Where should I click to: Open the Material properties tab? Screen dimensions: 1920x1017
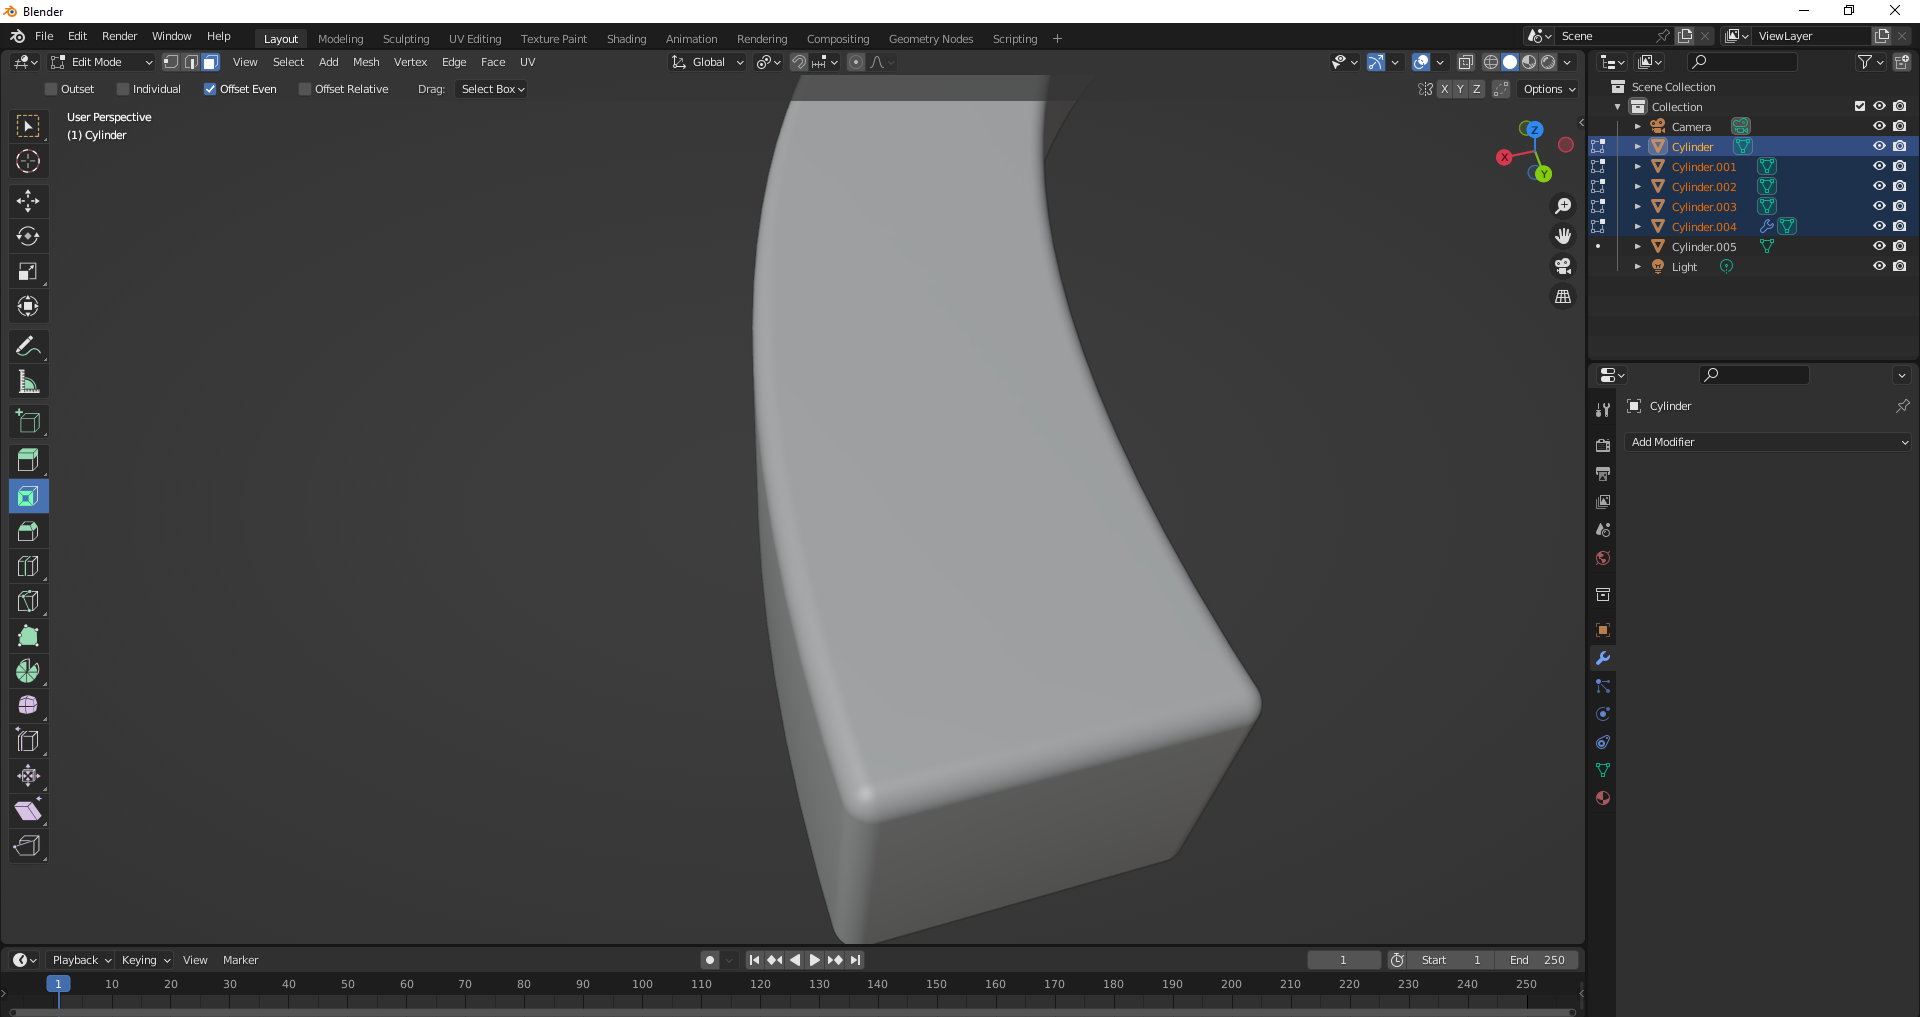pos(1603,798)
